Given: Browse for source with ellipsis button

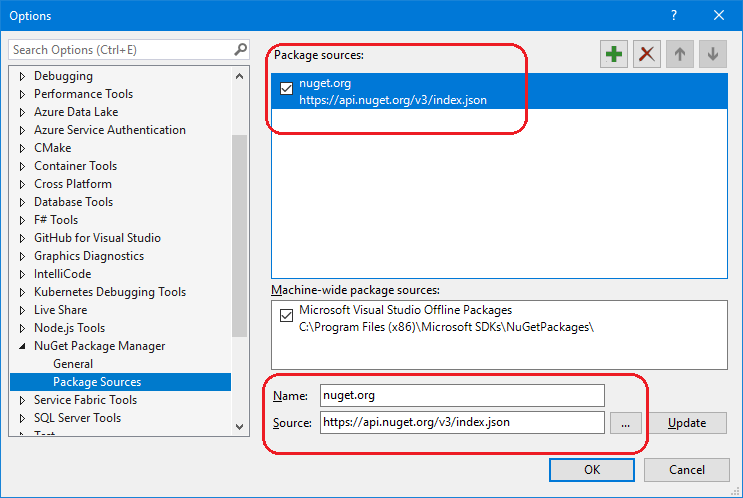Looking at the screenshot, I should coord(625,423).
